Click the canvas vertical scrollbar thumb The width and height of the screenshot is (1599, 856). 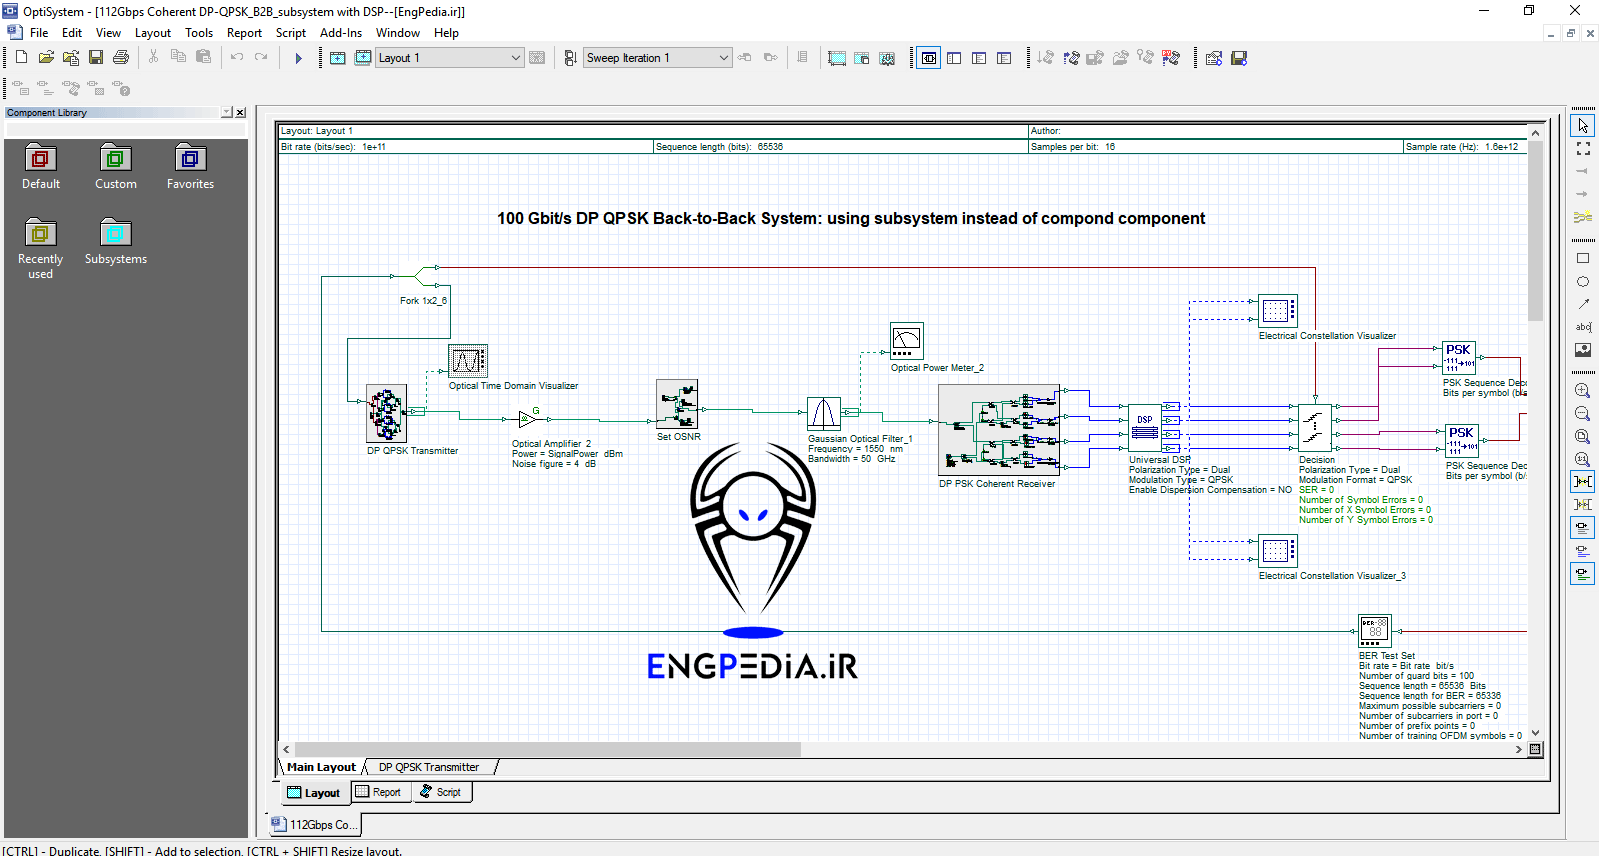(x=1535, y=231)
